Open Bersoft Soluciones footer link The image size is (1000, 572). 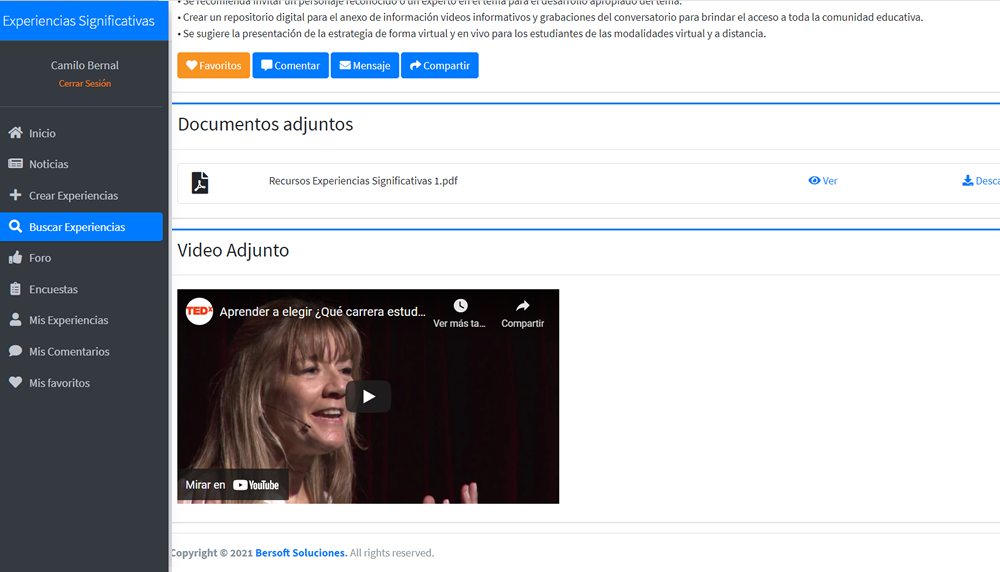point(301,553)
